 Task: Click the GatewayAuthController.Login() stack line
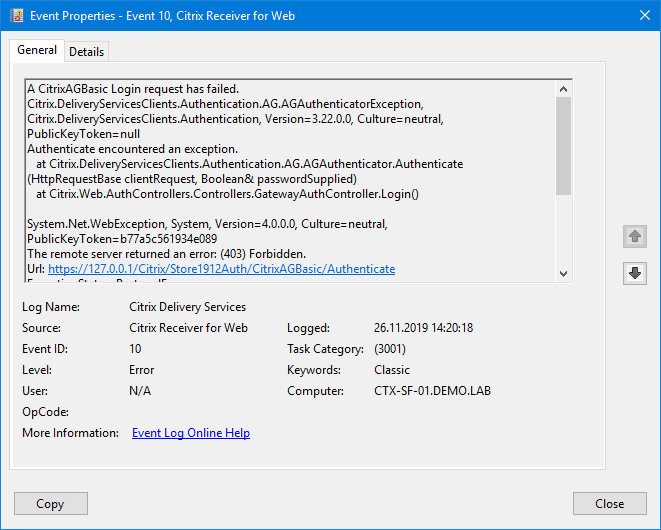tap(228, 194)
